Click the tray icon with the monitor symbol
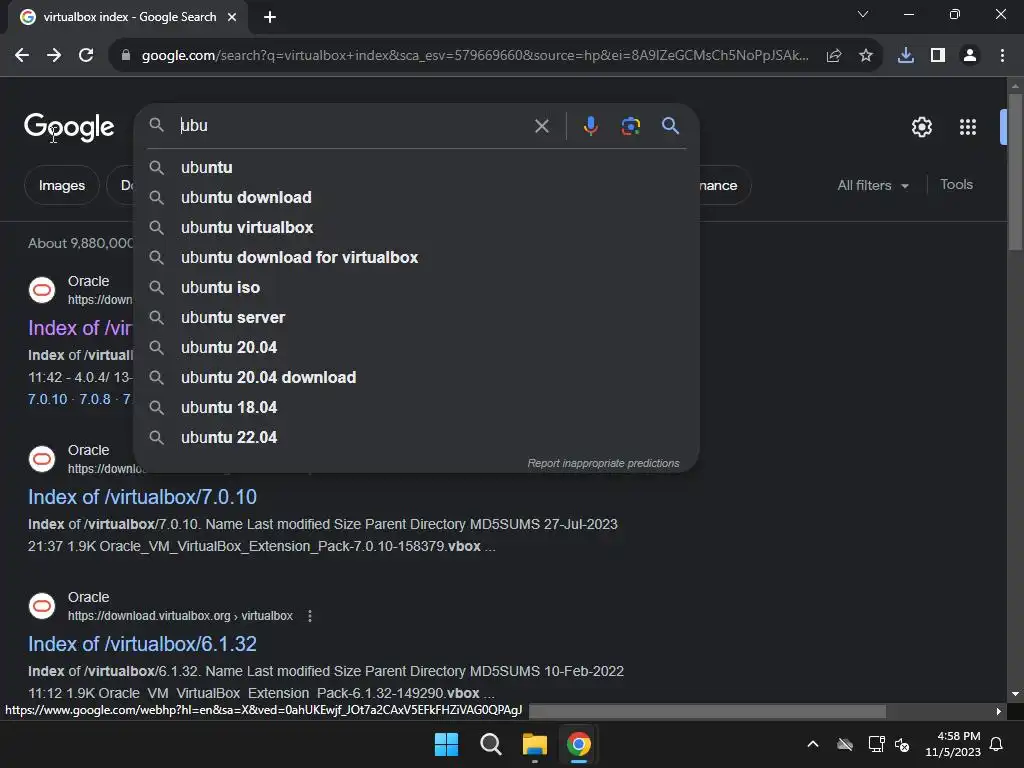The width and height of the screenshot is (1024, 768). [x=876, y=744]
